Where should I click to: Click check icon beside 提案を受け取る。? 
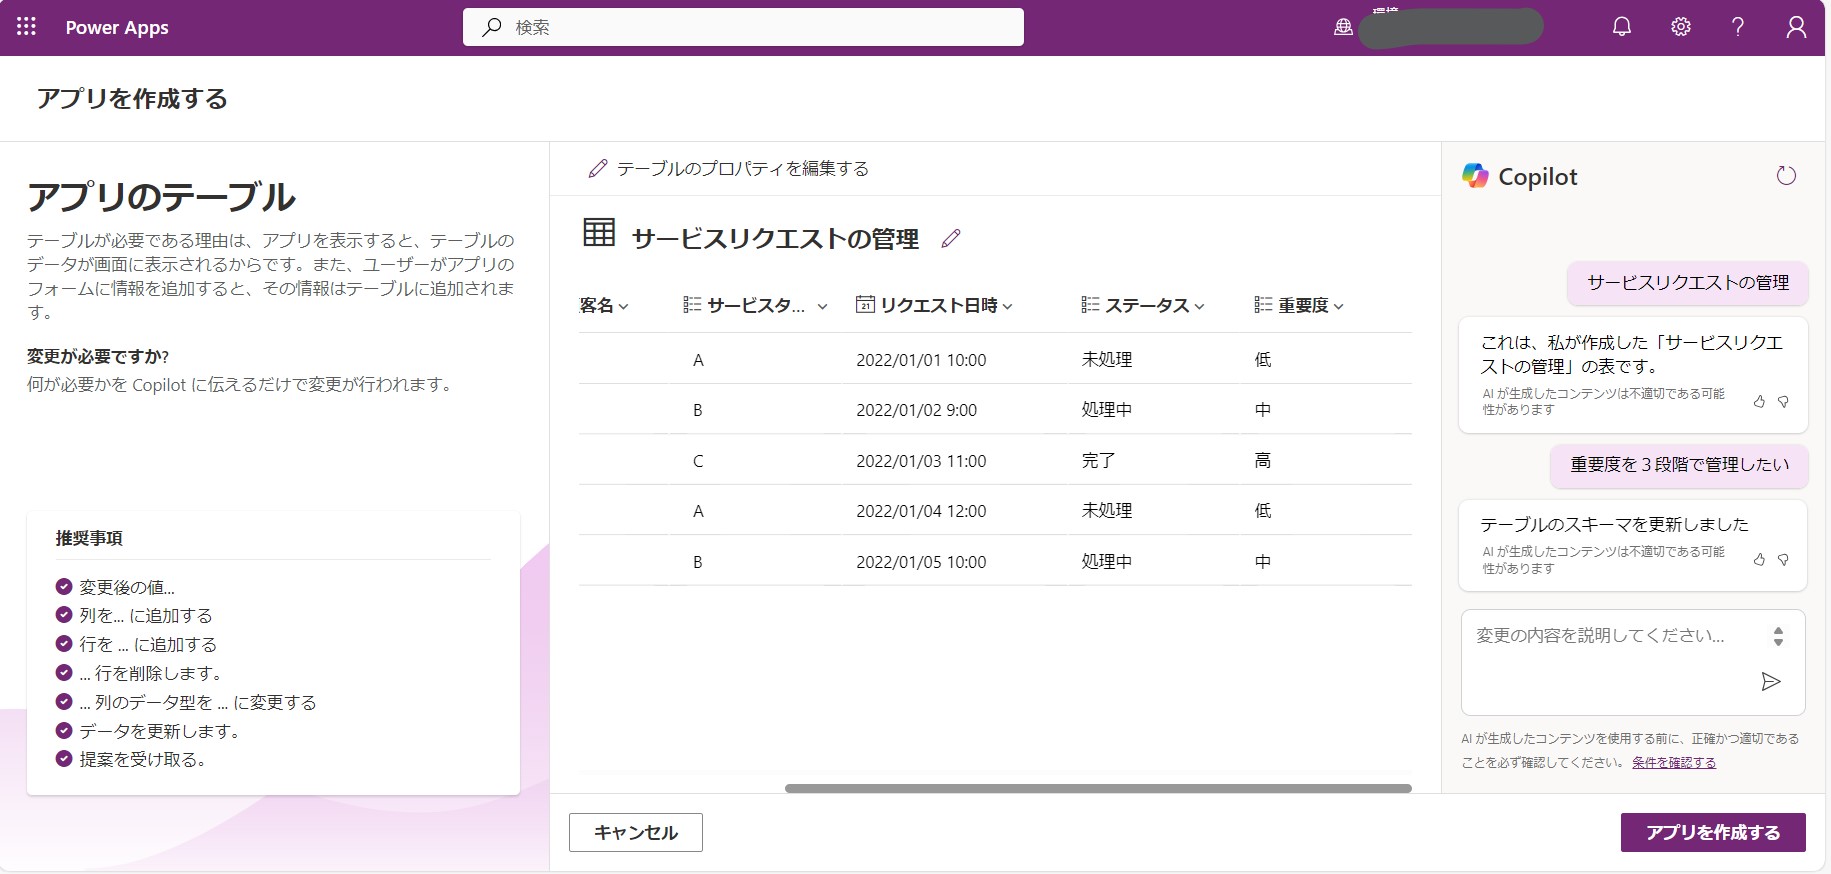64,759
